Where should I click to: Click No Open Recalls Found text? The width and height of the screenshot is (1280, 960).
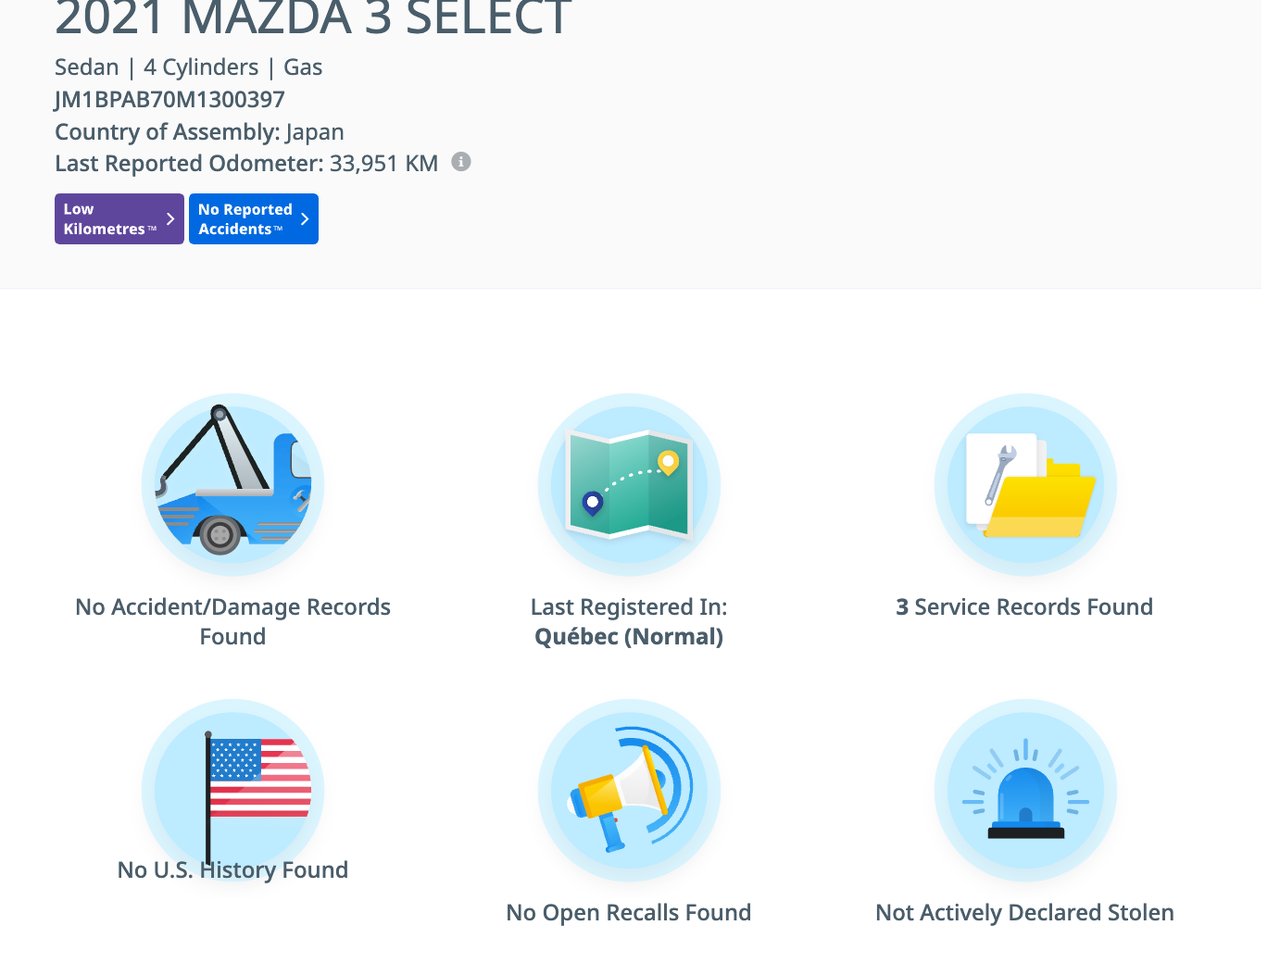(629, 912)
